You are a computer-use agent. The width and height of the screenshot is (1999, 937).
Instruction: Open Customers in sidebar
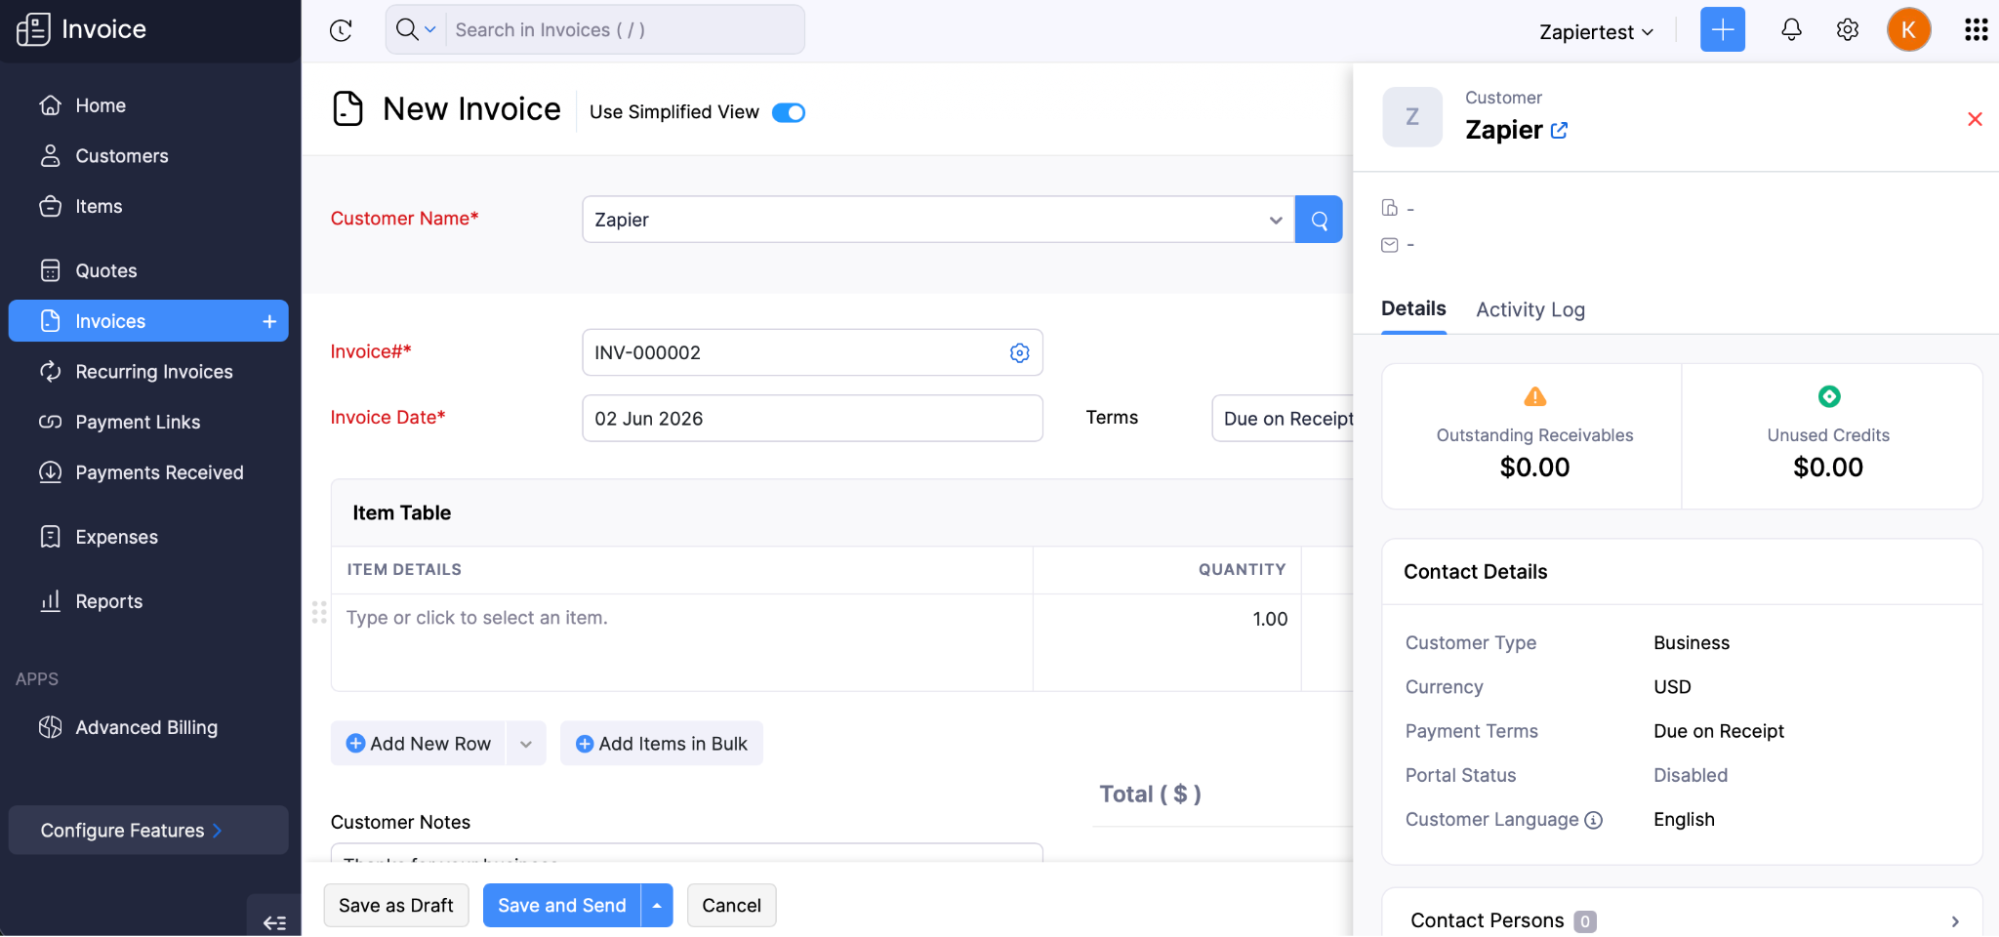pyautogui.click(x=148, y=156)
